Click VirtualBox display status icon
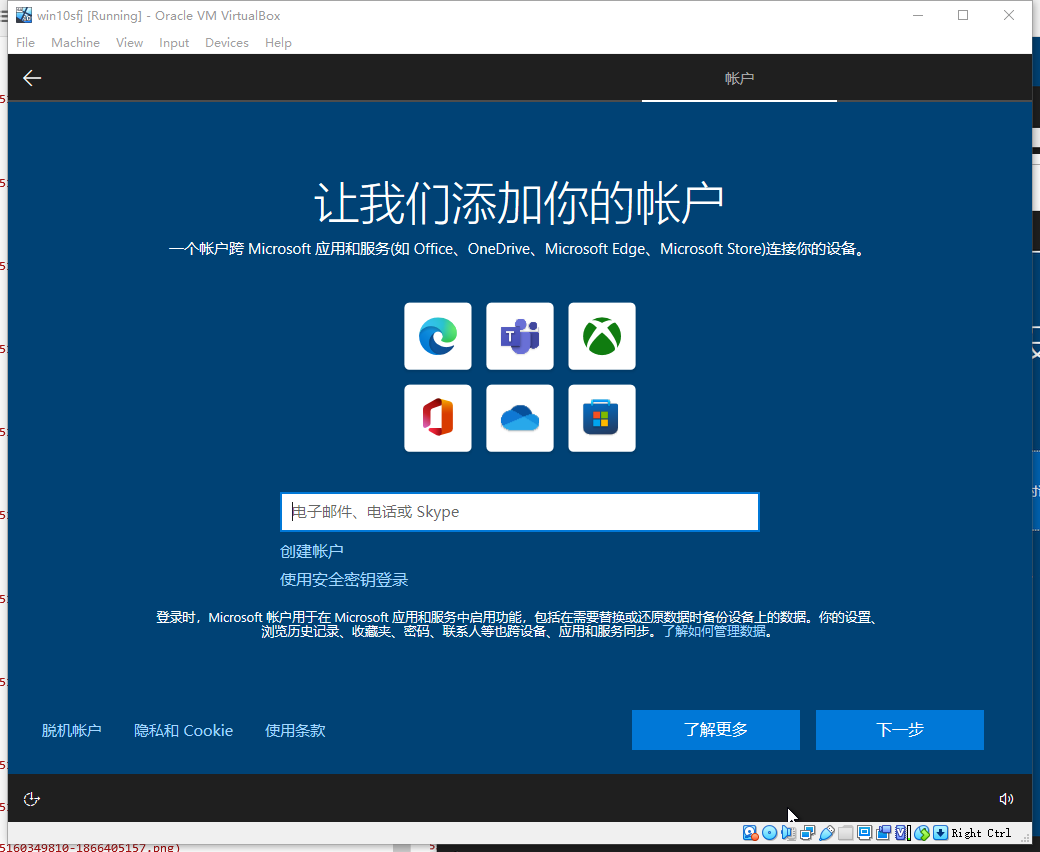This screenshot has height=852, width=1040. click(864, 833)
